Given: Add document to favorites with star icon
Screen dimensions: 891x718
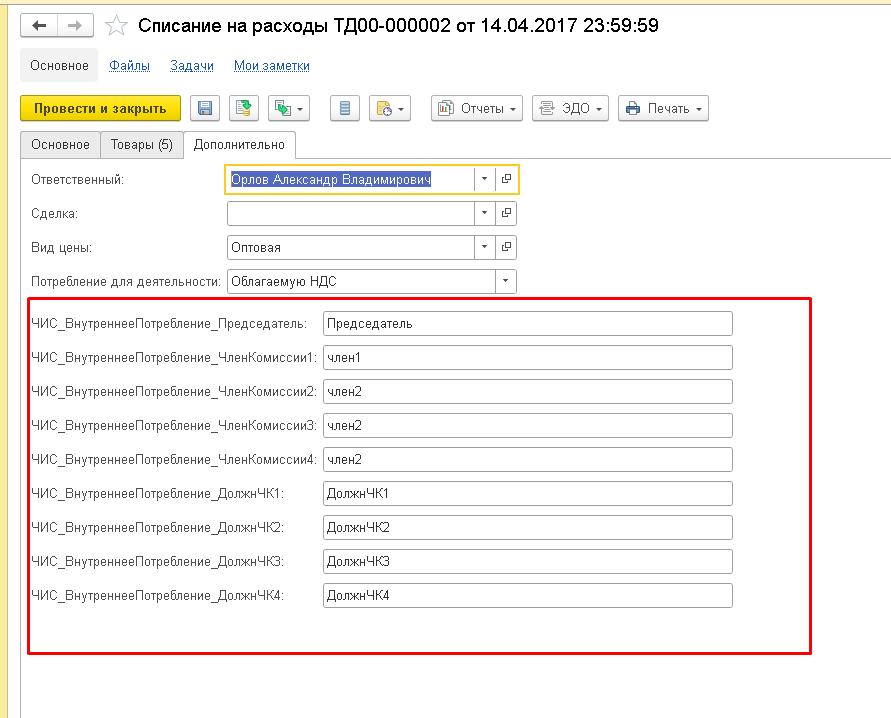Looking at the screenshot, I should (x=116, y=26).
